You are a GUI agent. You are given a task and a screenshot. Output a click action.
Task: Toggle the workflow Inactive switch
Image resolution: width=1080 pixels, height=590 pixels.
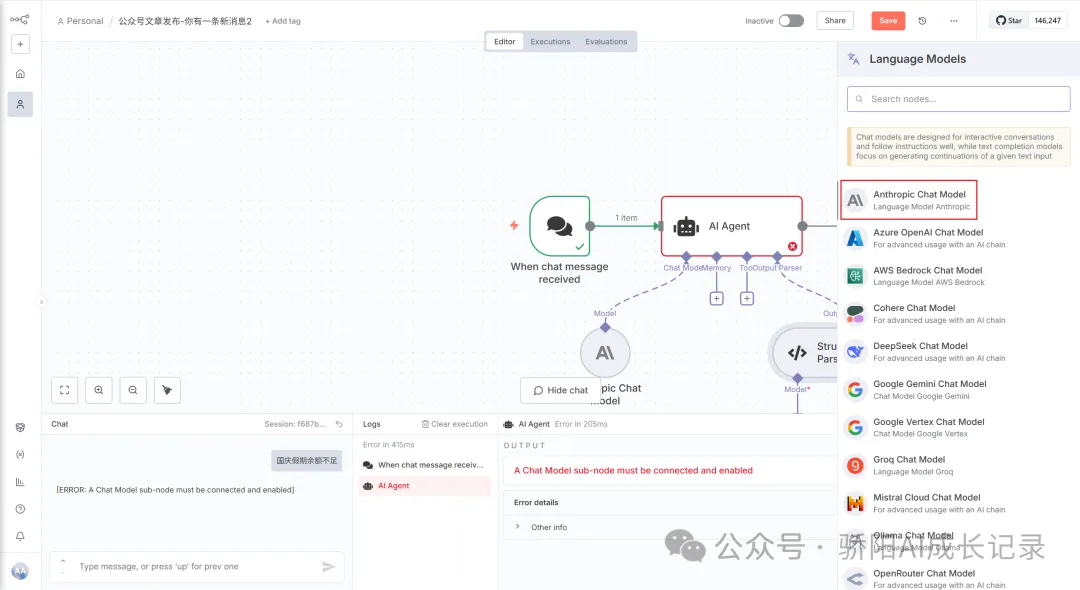[x=791, y=21]
